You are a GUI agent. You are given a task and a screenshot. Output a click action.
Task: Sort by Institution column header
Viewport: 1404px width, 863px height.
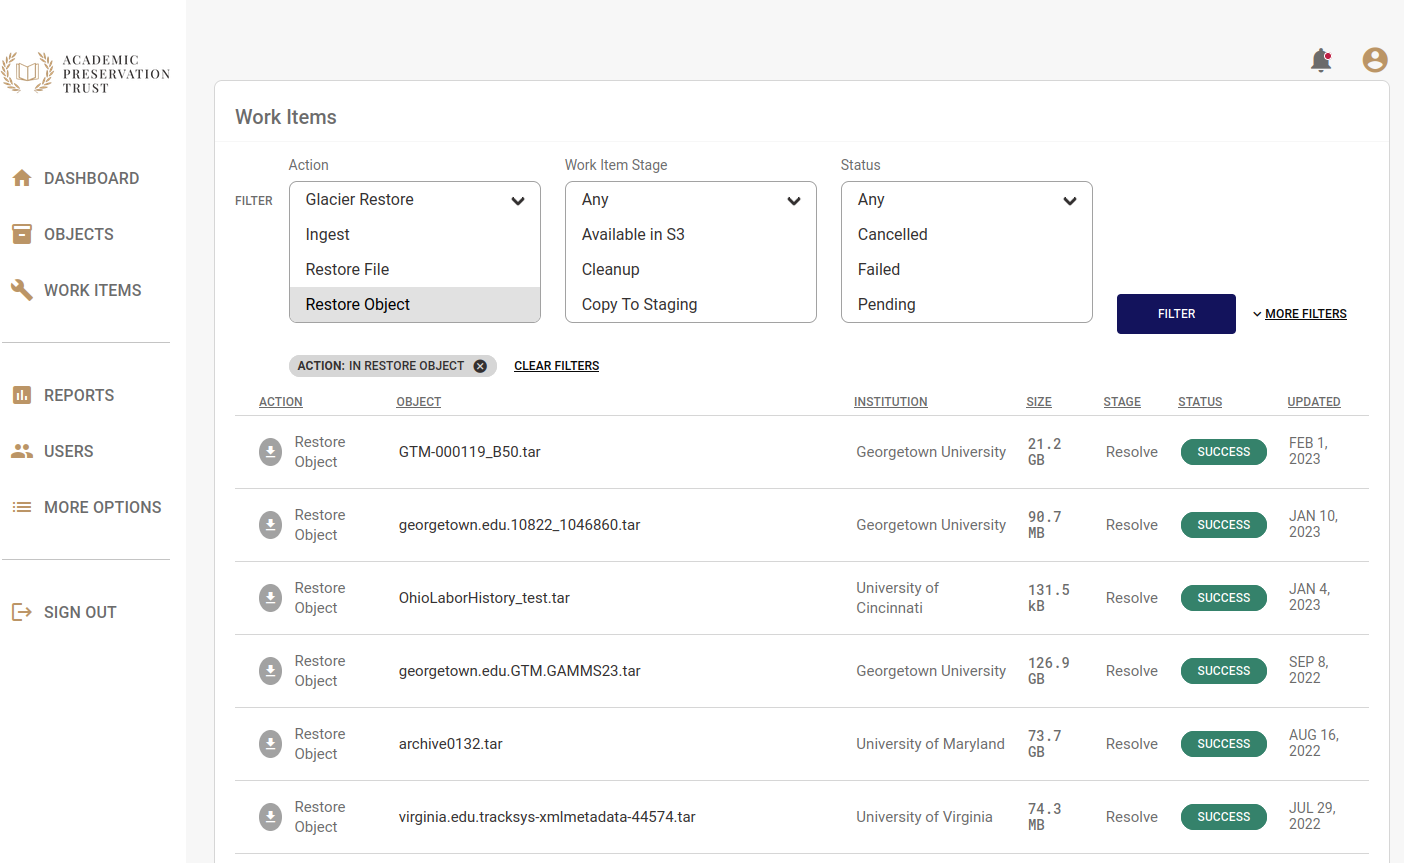point(891,402)
